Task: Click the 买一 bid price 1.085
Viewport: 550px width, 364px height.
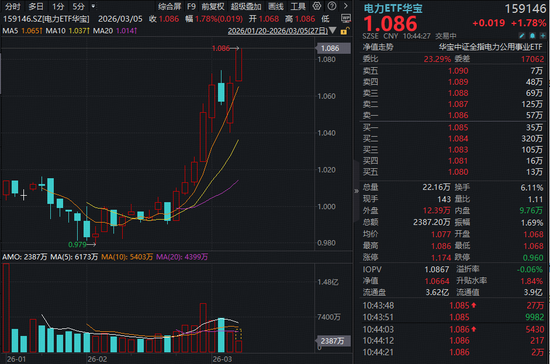Action: pyautogui.click(x=458, y=128)
